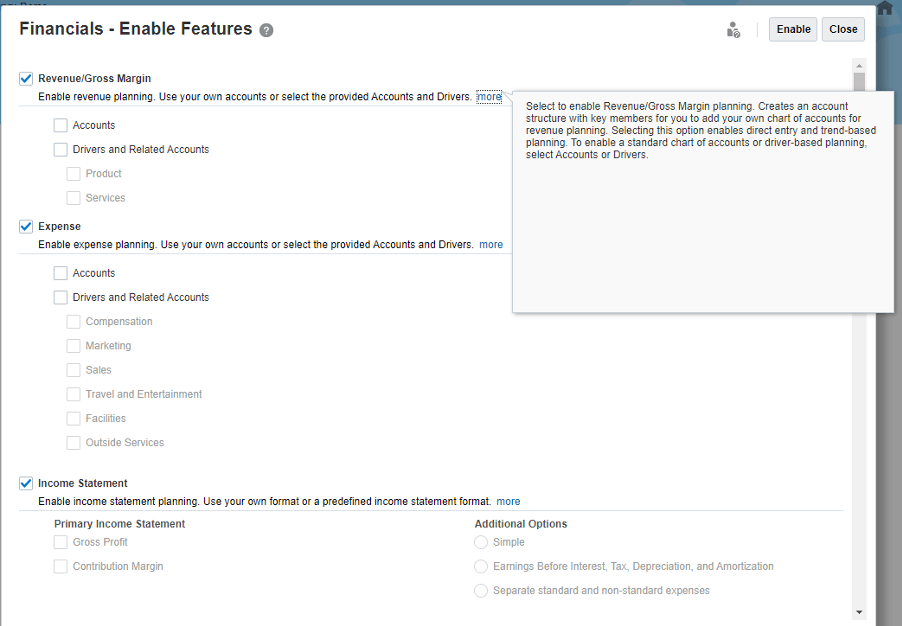Screen dimensions: 902x626
Task: Select the Travel and Entertainment checkbox
Action: [x=73, y=394]
